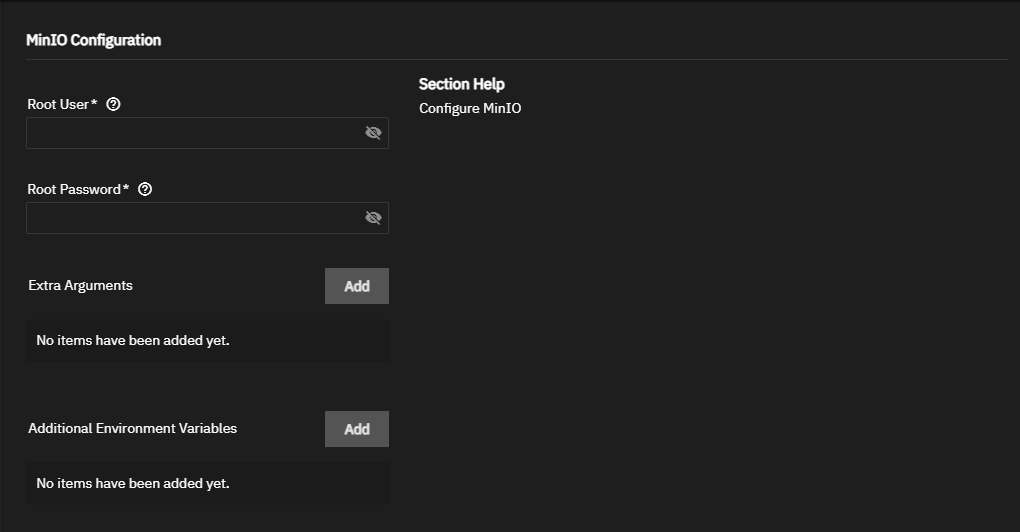Open the Root Password help tooltip icon
1020x532 pixels.
coord(145,189)
